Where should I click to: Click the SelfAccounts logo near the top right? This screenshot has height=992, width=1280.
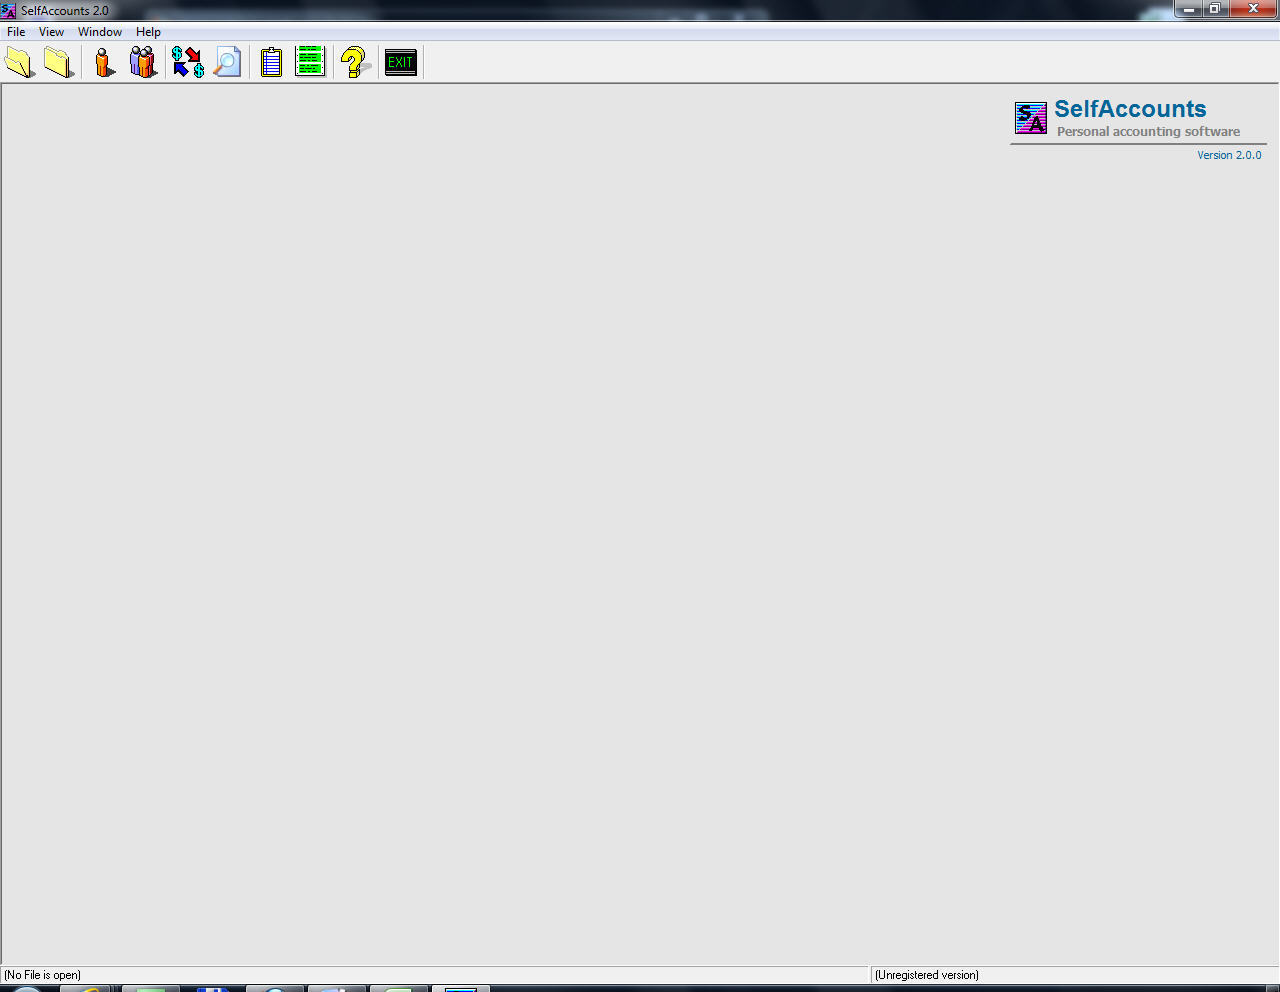(1031, 118)
